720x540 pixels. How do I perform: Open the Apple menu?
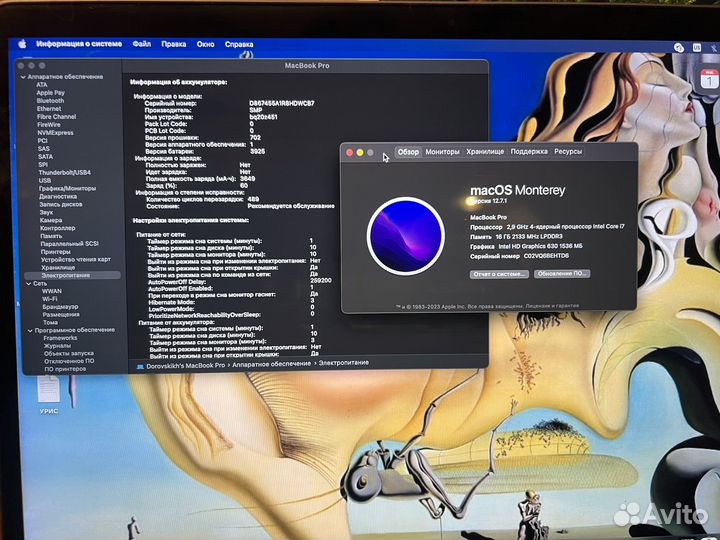(x=22, y=44)
